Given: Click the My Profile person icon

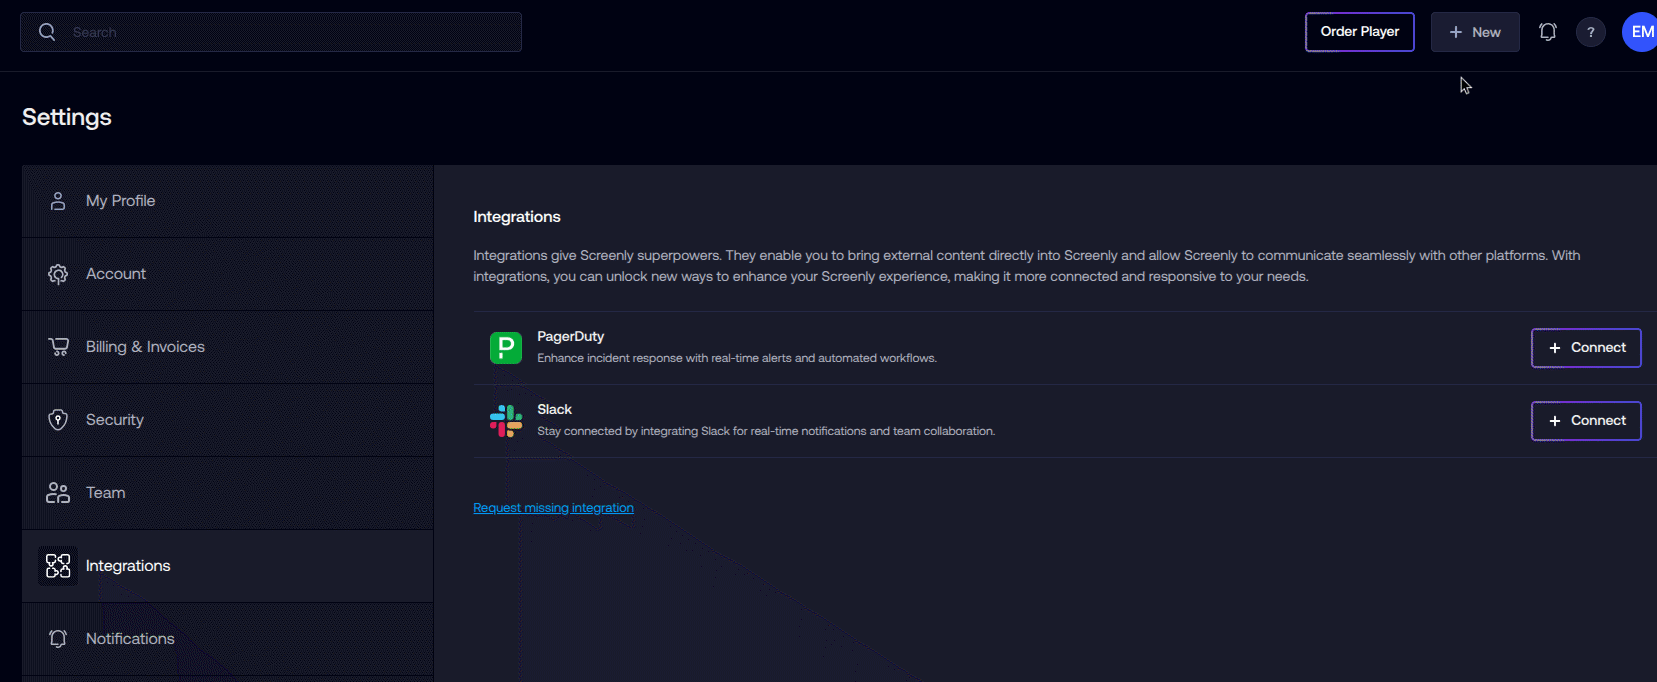Looking at the screenshot, I should pyautogui.click(x=58, y=201).
